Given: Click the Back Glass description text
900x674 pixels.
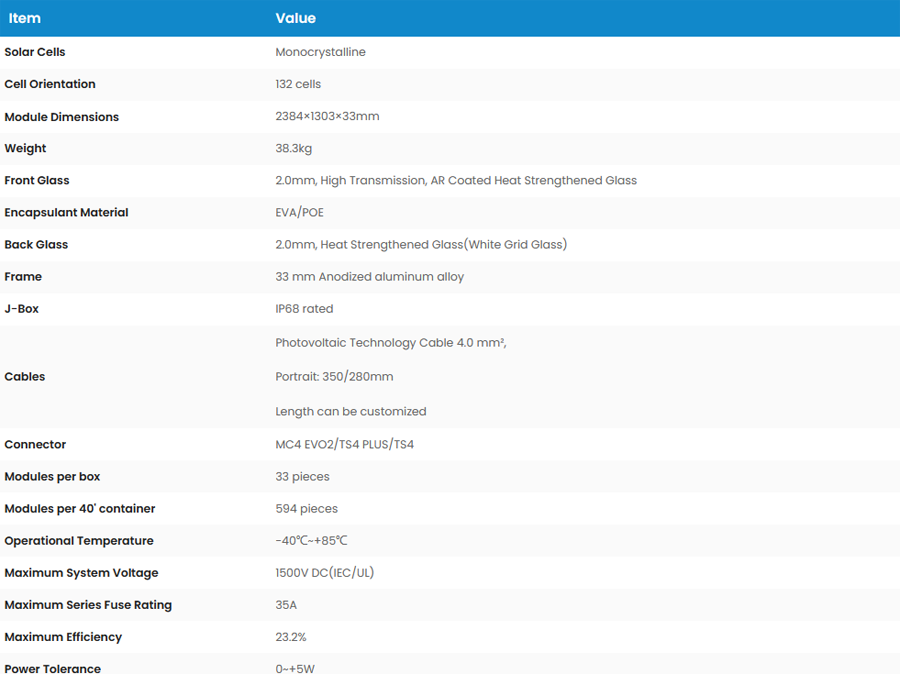Looking at the screenshot, I should click(421, 244).
